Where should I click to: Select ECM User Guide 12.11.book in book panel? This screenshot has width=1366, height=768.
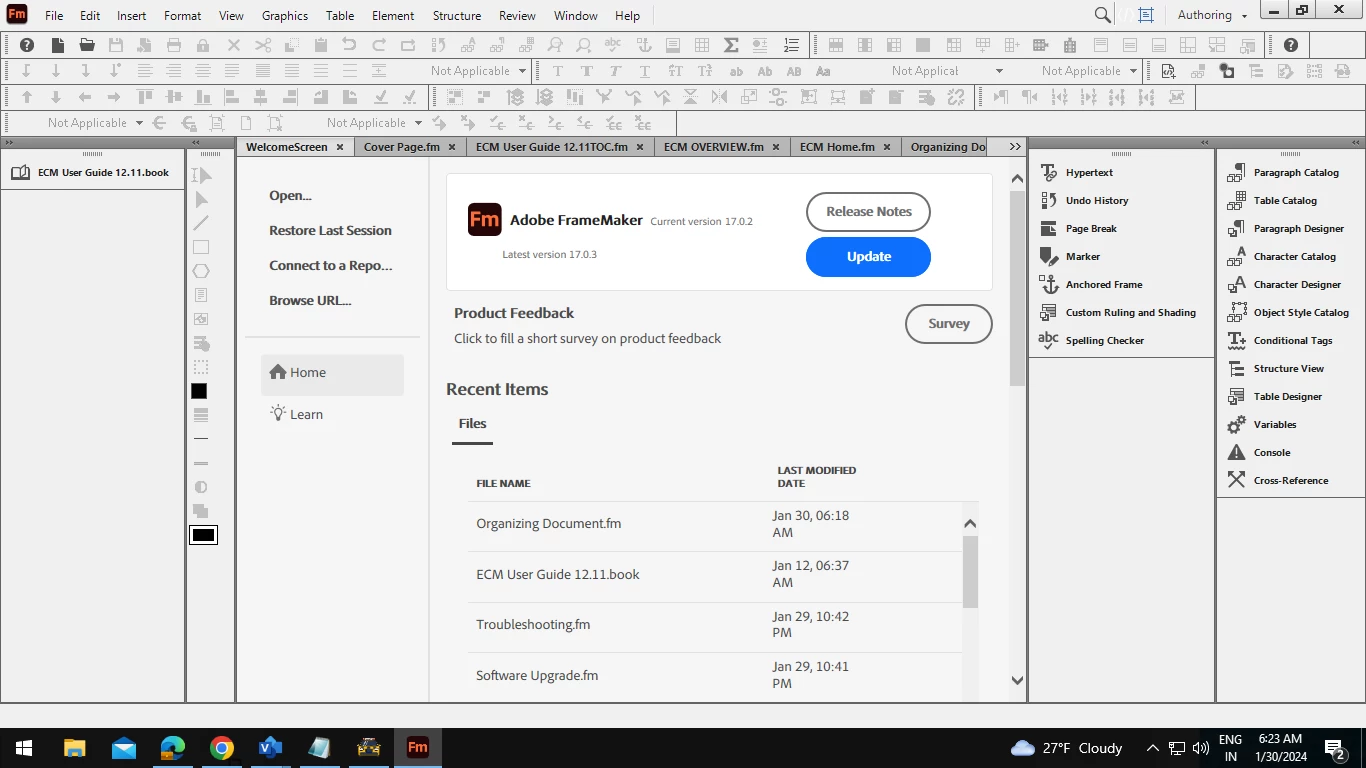(103, 172)
